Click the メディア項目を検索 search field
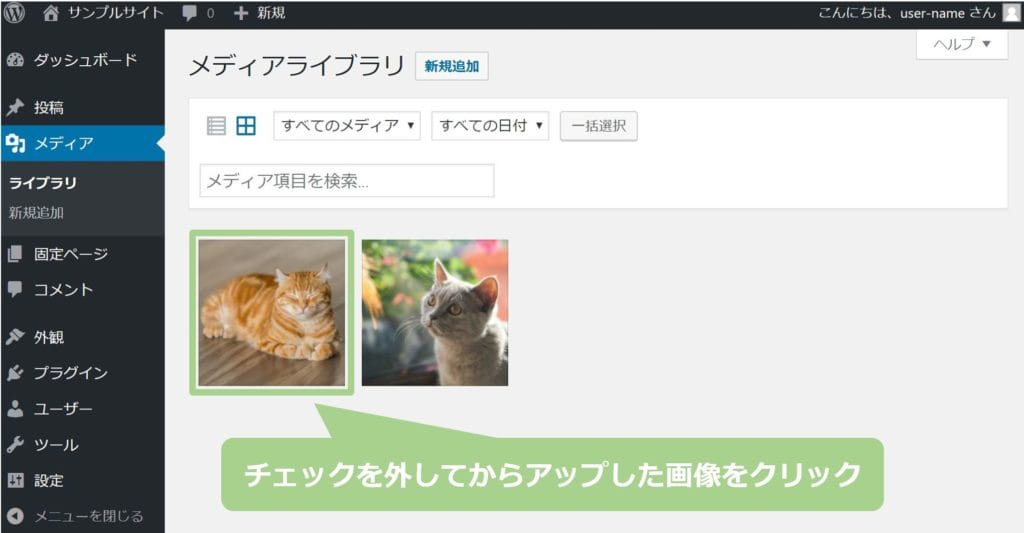The height and width of the screenshot is (533, 1024). tap(347, 181)
